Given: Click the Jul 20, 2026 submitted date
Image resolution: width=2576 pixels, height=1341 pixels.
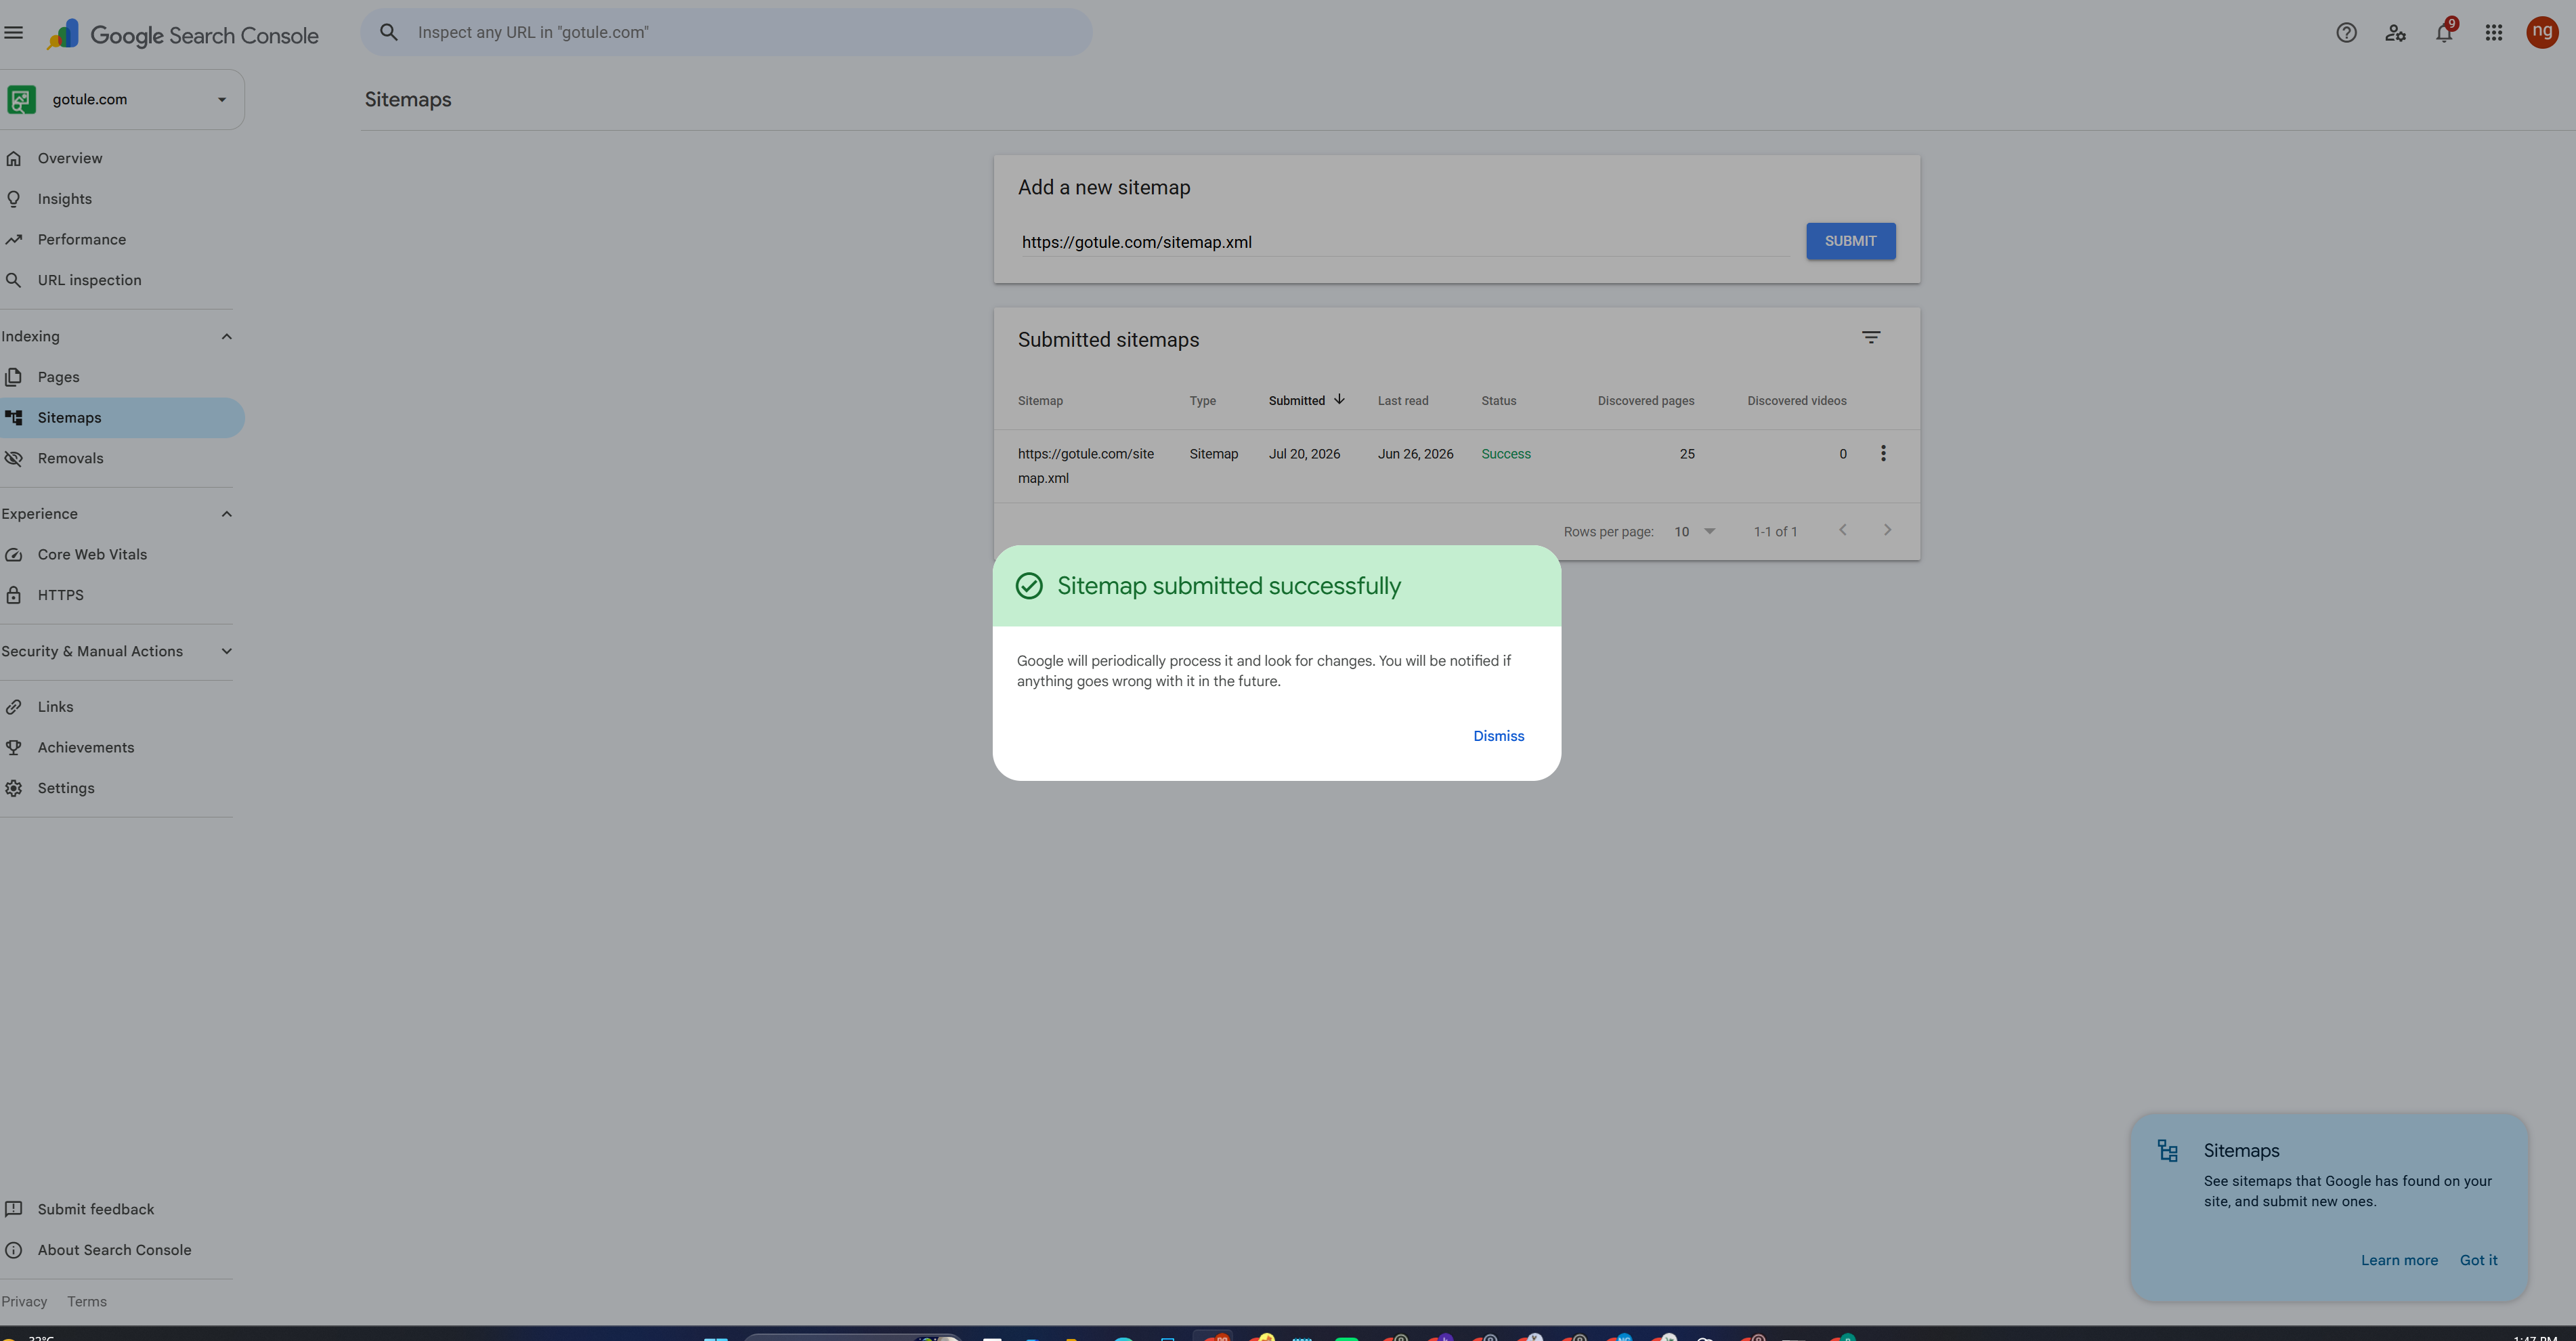Looking at the screenshot, I should point(1304,454).
